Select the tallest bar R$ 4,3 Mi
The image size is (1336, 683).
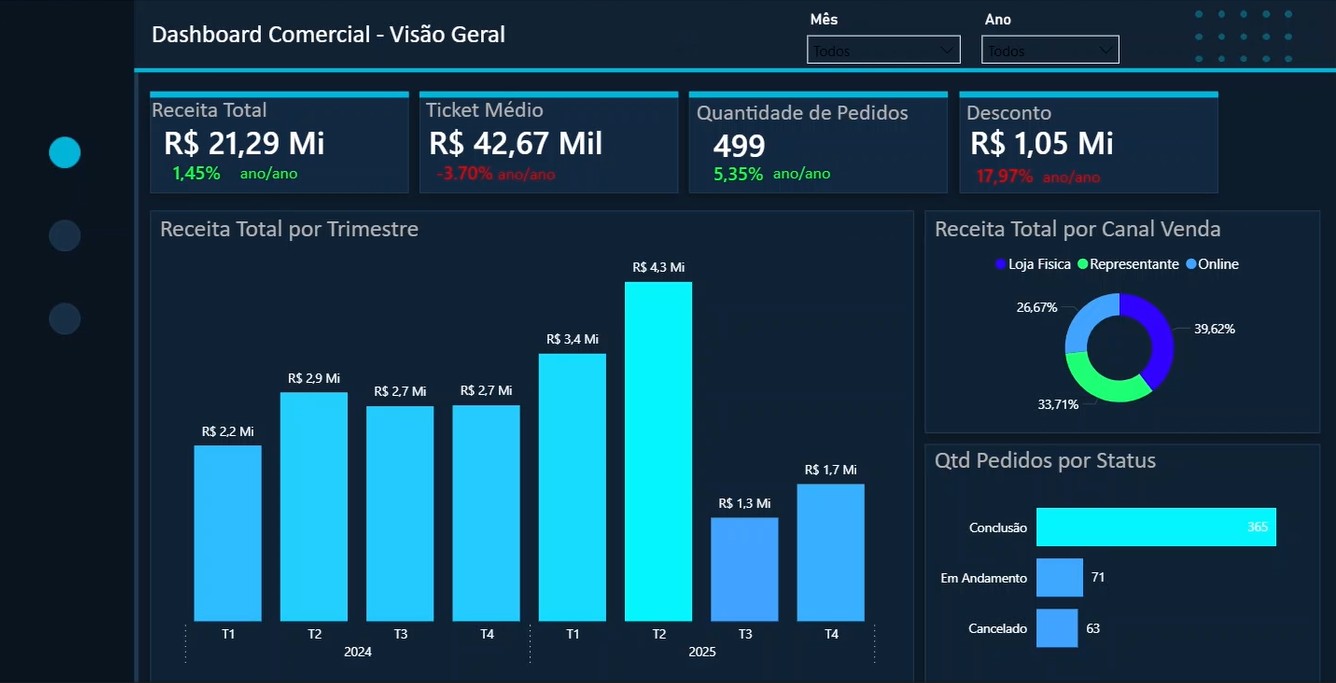pyautogui.click(x=658, y=451)
